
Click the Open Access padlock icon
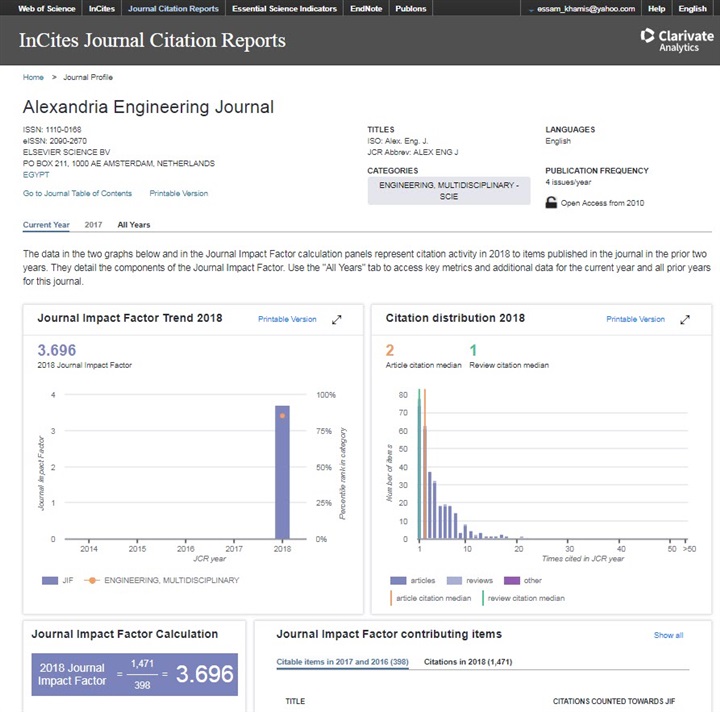[551, 203]
